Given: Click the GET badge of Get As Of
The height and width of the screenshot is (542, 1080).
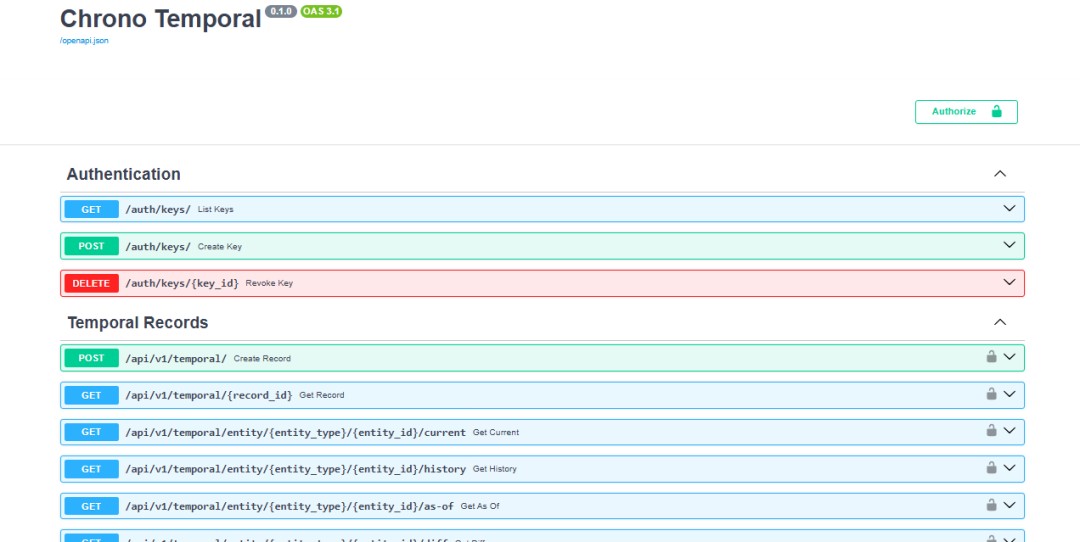Looking at the screenshot, I should pos(92,506).
